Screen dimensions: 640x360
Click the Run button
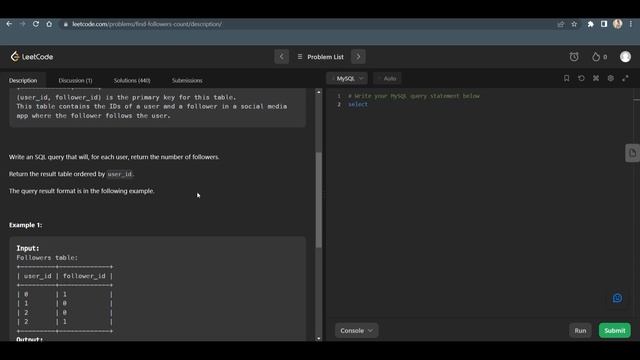coord(580,331)
